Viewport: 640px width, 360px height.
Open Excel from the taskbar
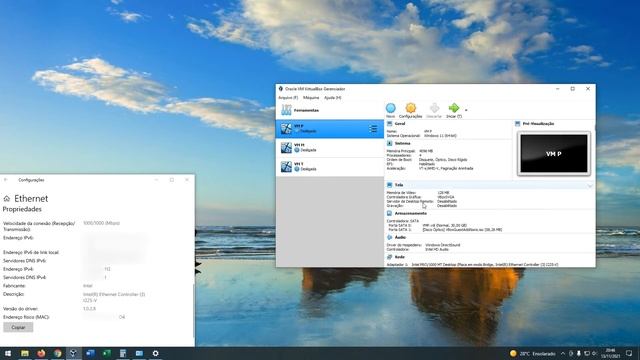[107, 353]
